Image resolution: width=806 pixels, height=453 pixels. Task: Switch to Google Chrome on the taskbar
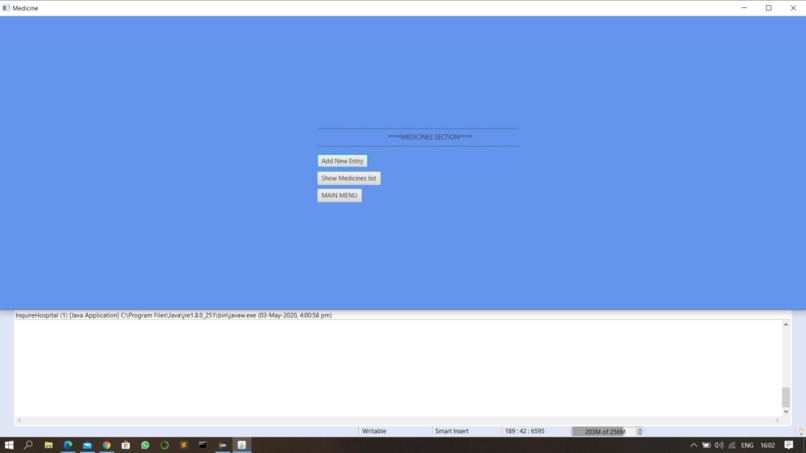(x=106, y=445)
